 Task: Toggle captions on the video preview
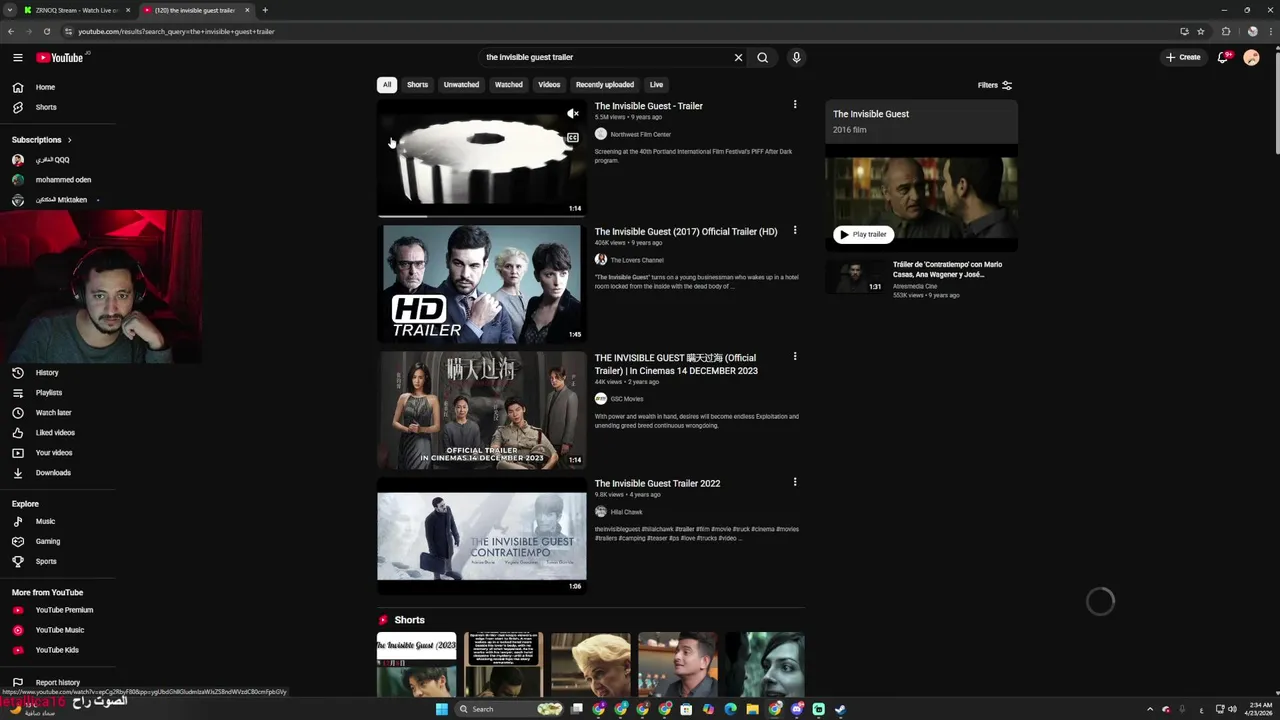tap(573, 138)
